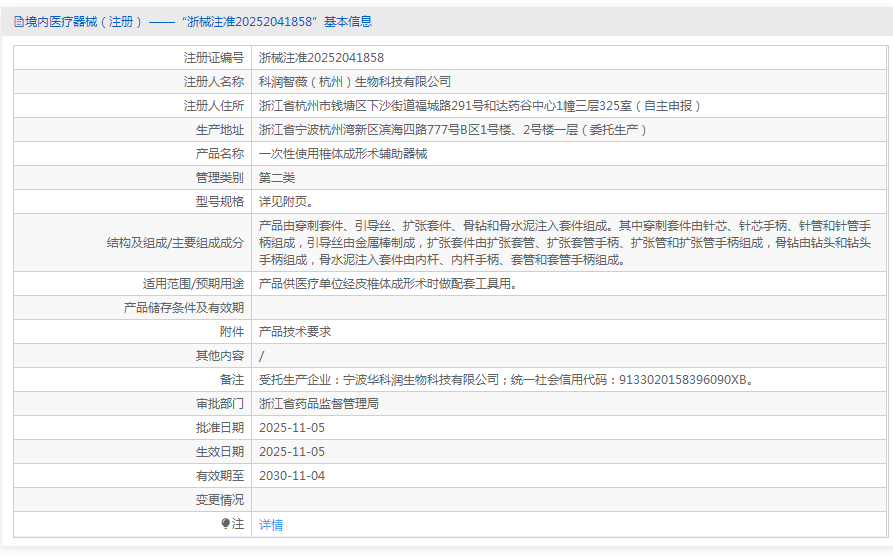Click the 产品储存条件及有效期 label
This screenshot has height=558, width=893.
183,307
